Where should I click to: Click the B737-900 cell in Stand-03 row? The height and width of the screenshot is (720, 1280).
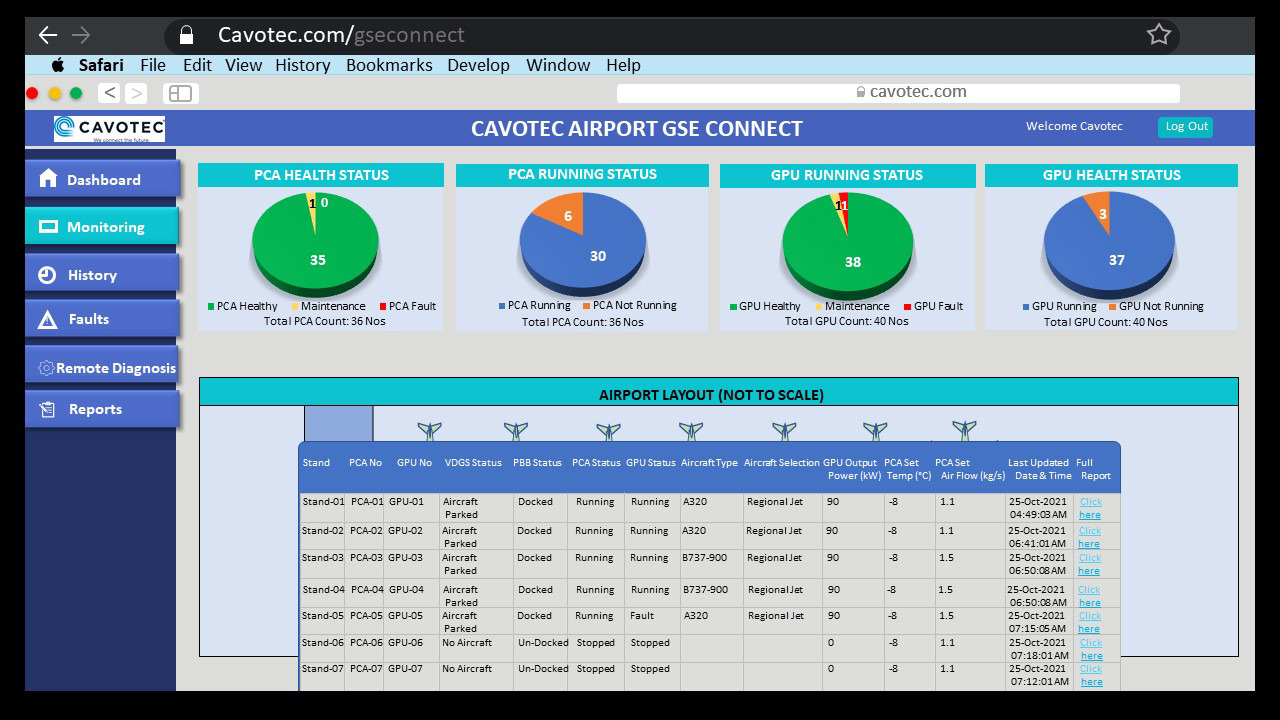click(705, 558)
